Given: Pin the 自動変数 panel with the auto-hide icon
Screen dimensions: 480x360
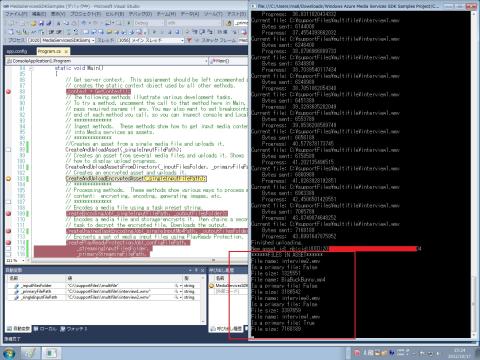Looking at the screenshot, I should tap(196, 270).
